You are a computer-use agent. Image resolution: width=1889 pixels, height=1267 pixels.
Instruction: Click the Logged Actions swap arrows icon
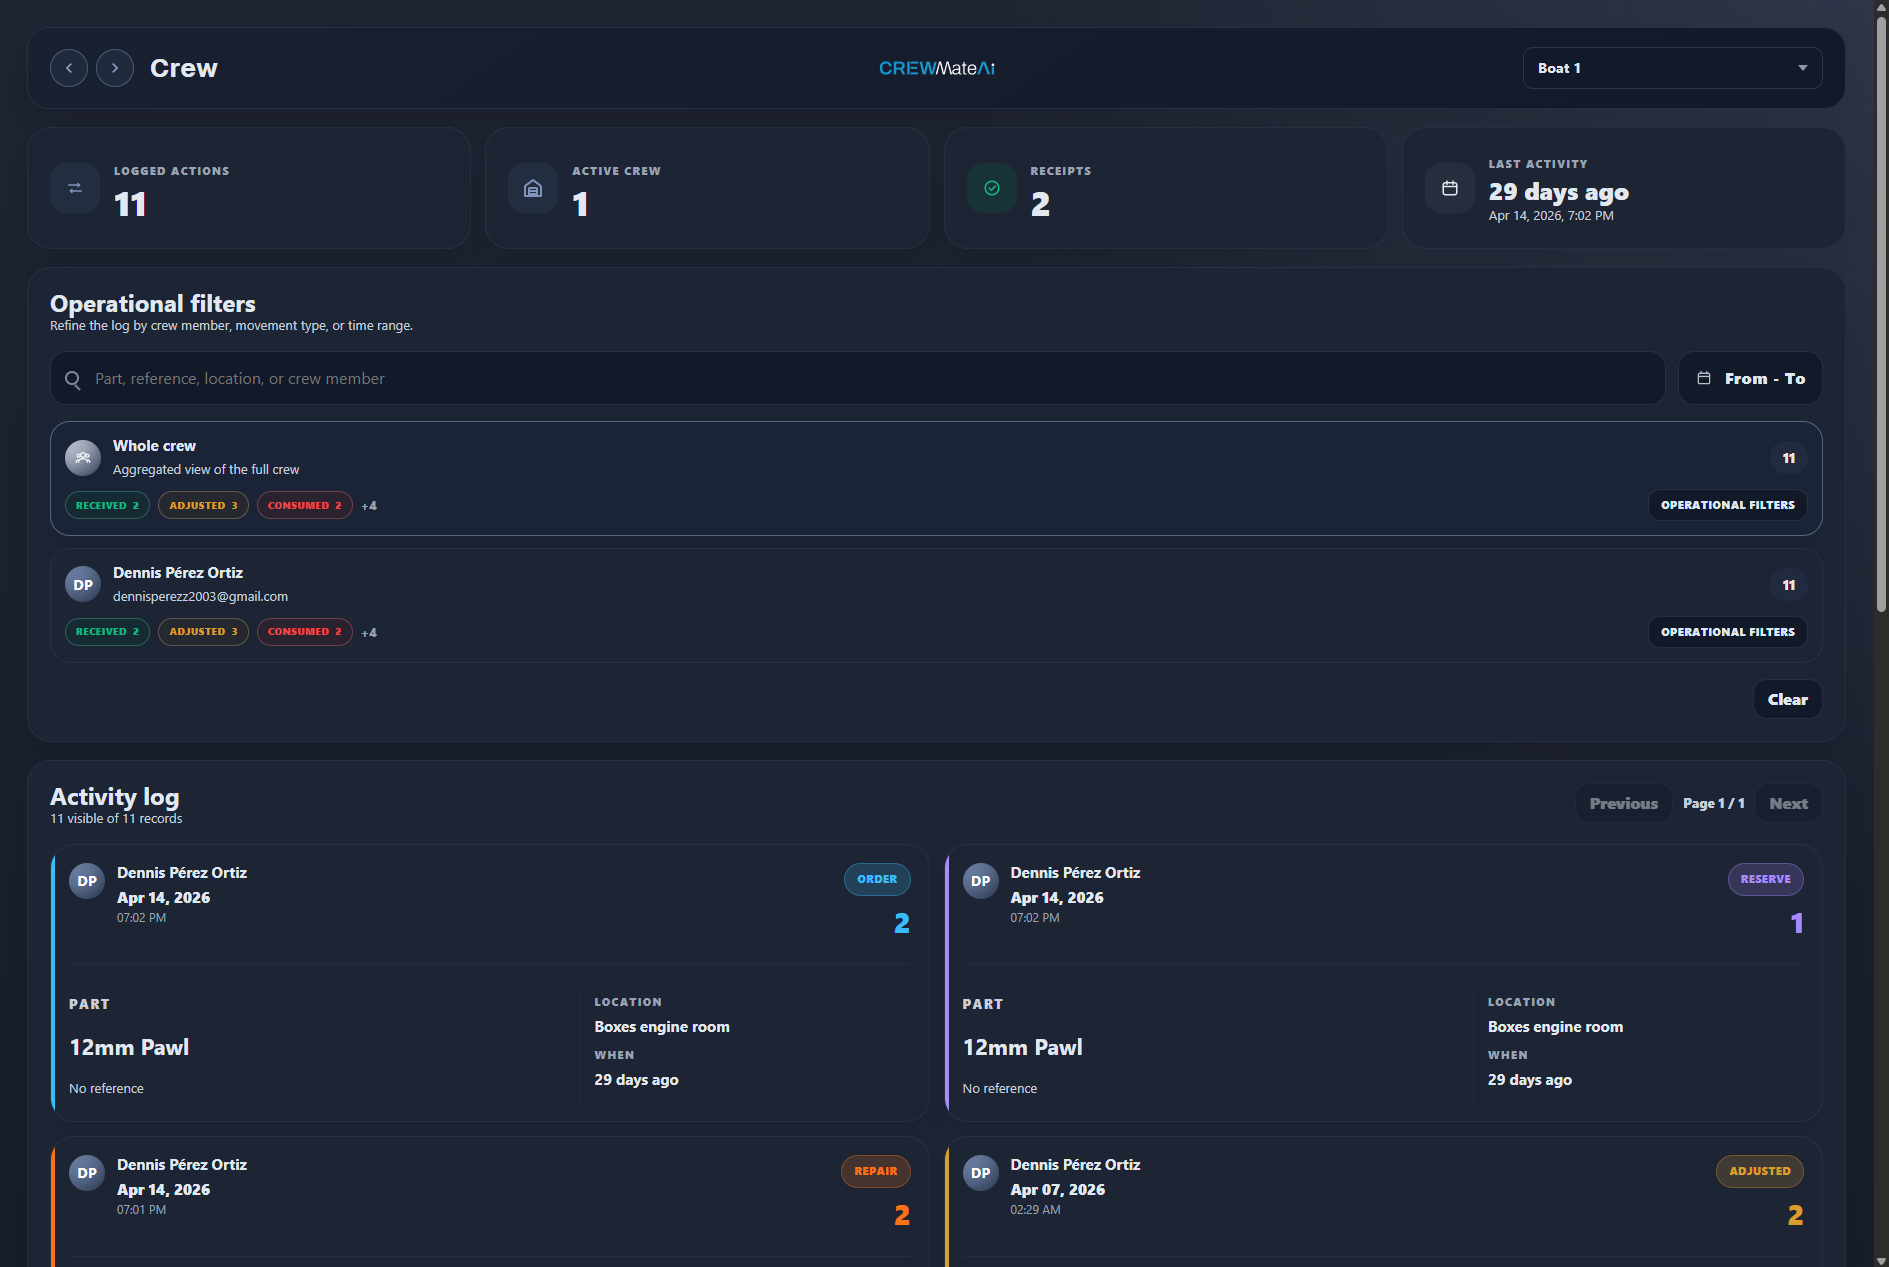click(75, 188)
